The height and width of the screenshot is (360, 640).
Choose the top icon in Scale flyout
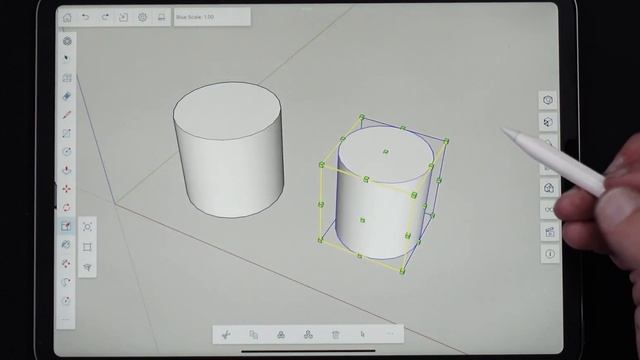[87, 227]
